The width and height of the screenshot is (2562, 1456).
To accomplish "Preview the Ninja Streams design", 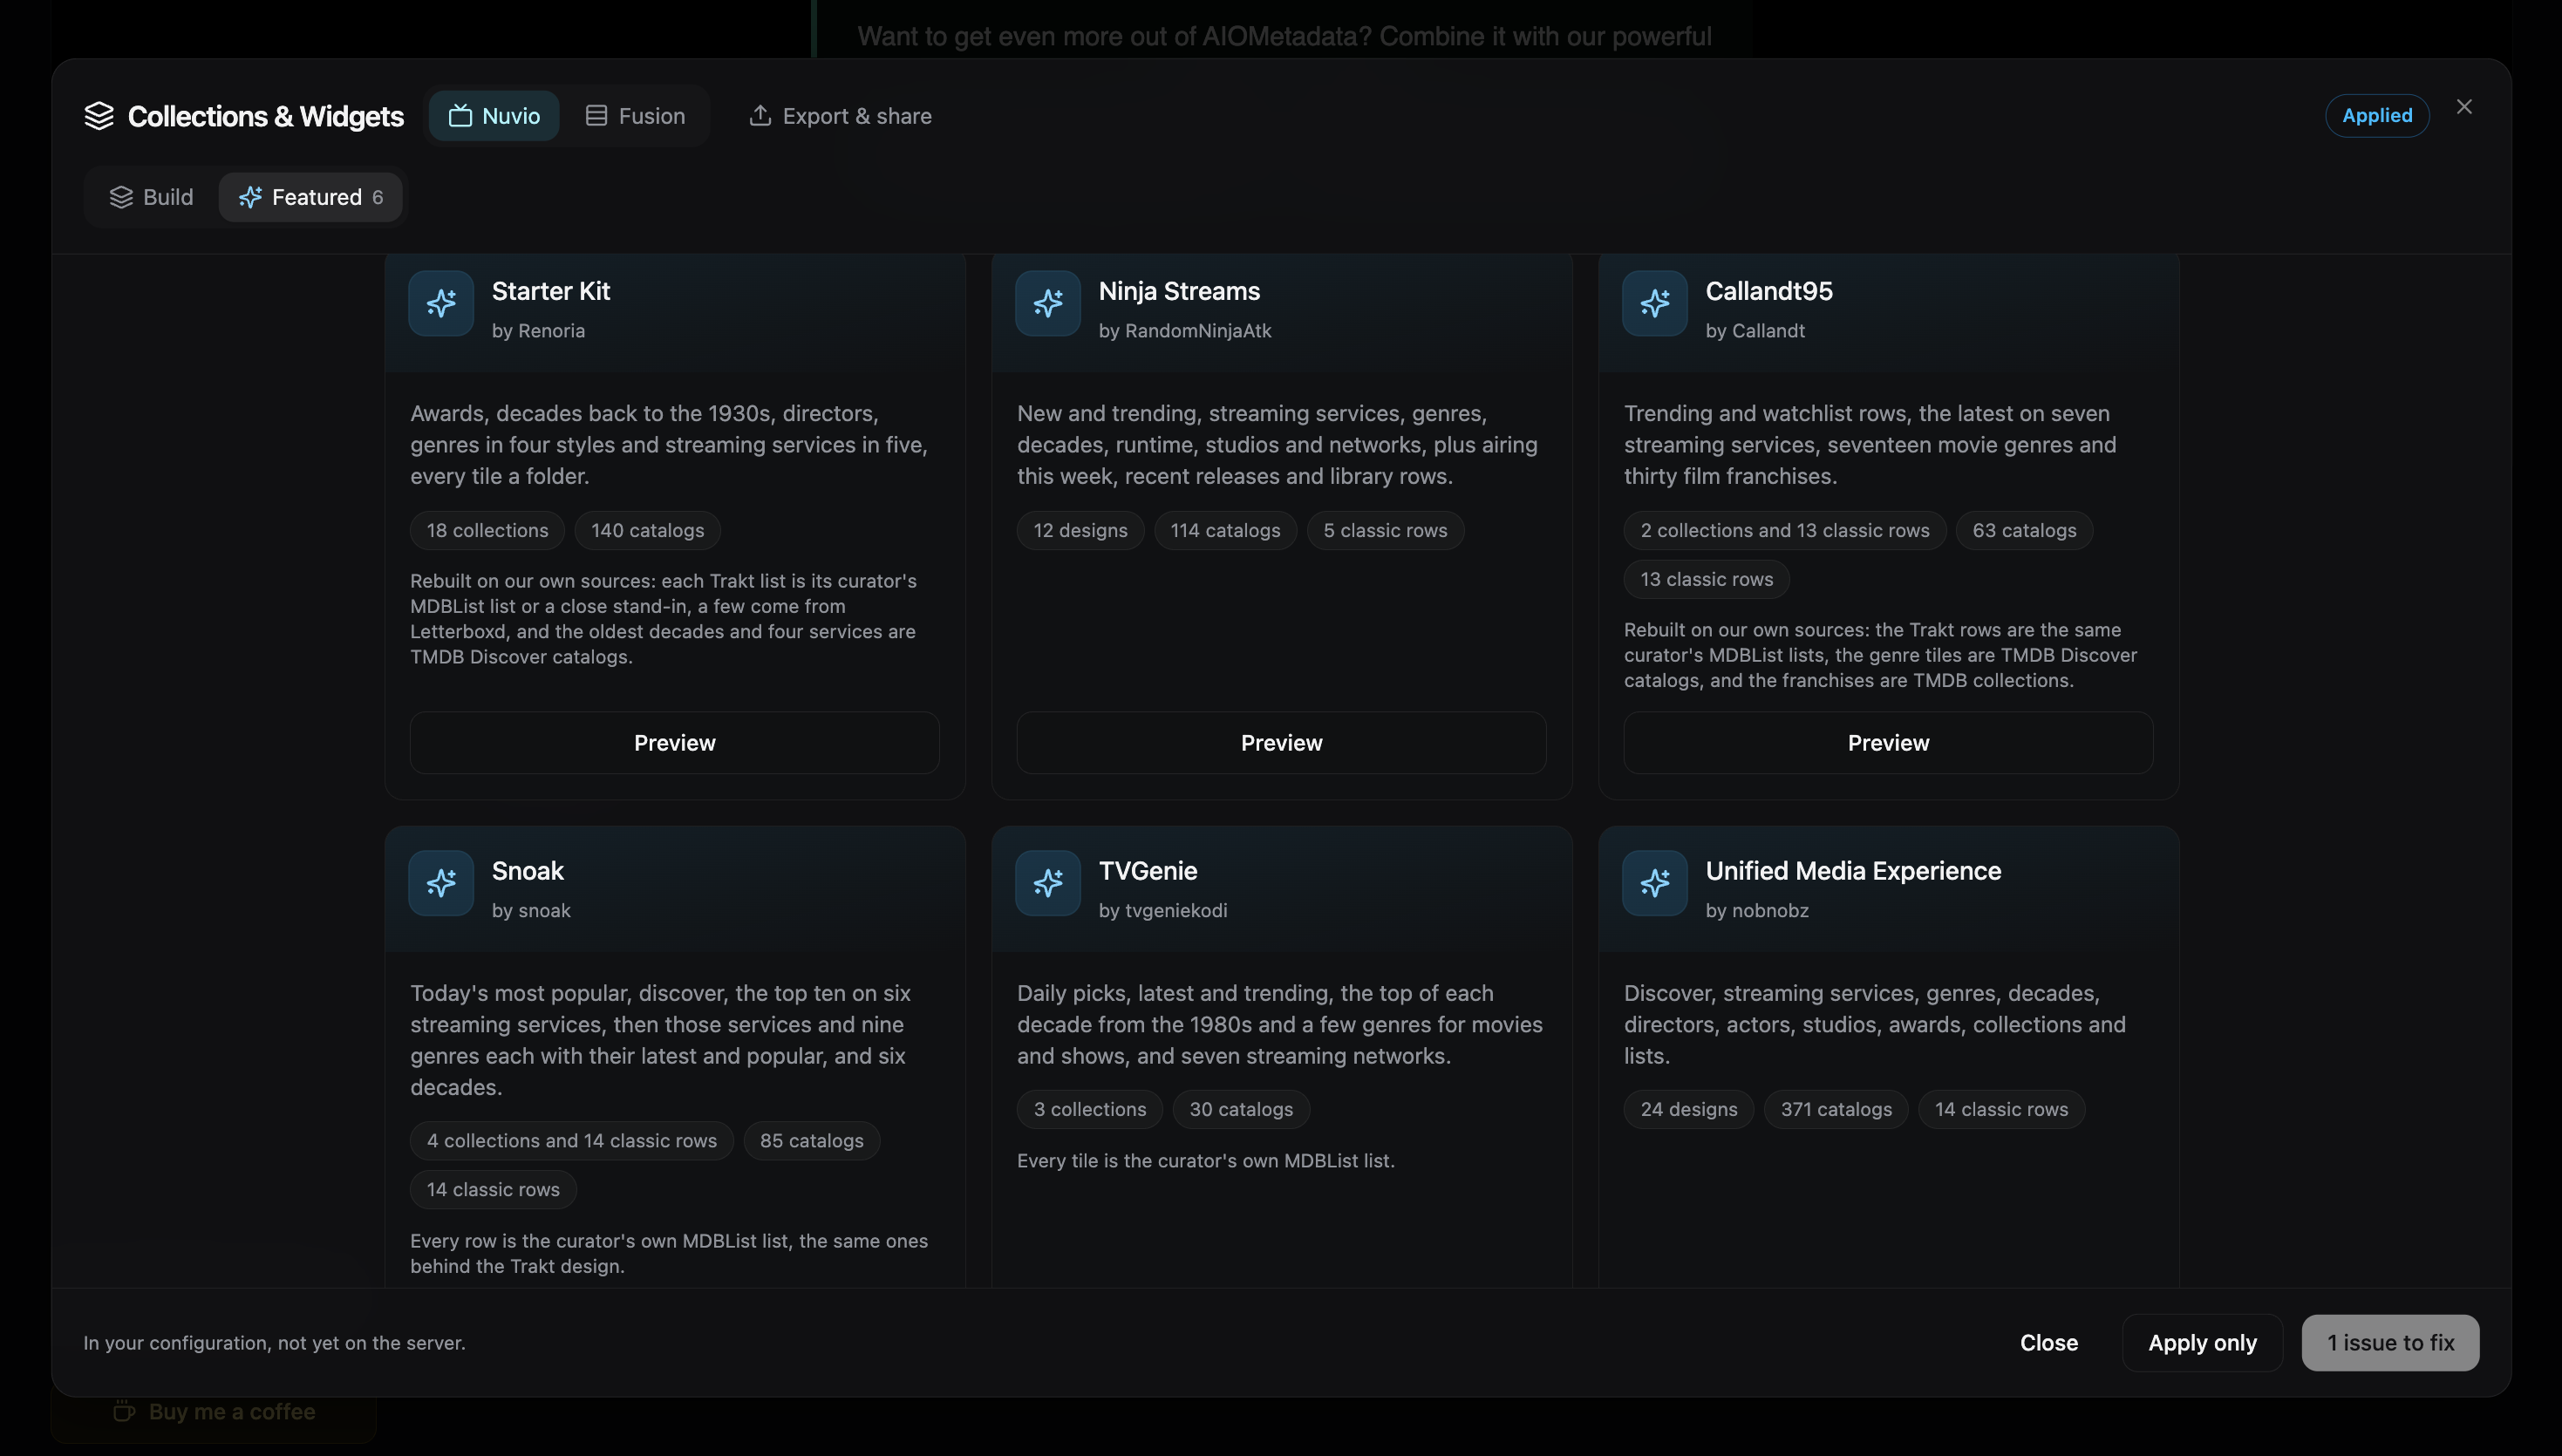I will [x=1281, y=743].
